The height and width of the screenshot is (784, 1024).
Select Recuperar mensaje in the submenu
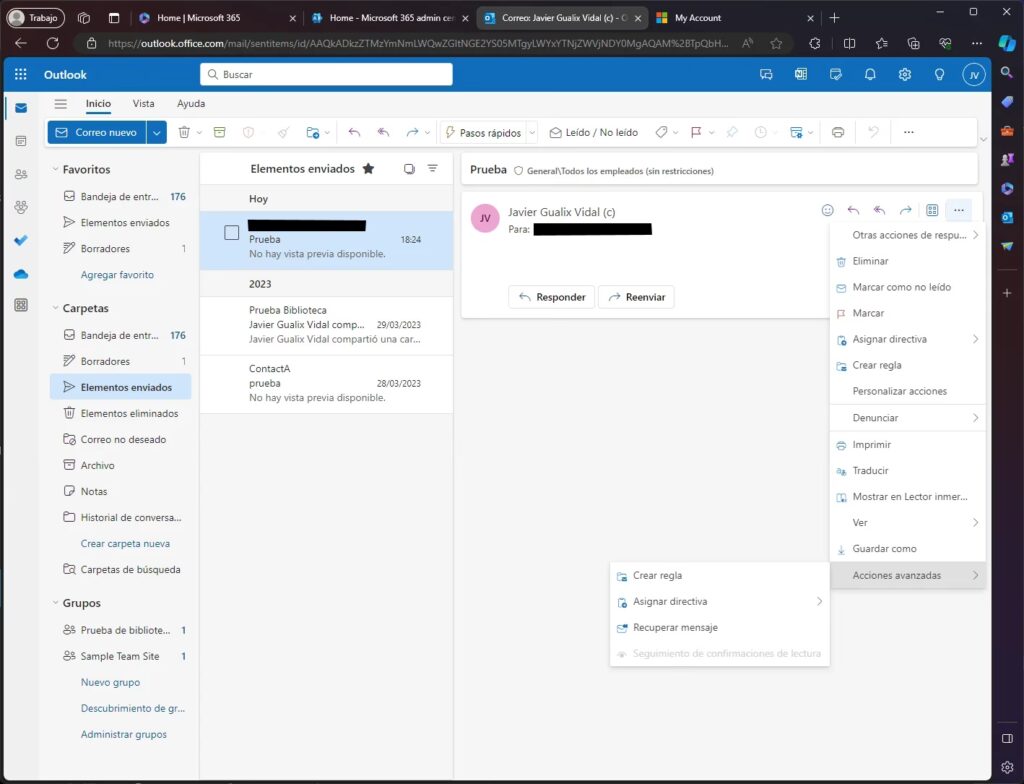[x=675, y=628]
